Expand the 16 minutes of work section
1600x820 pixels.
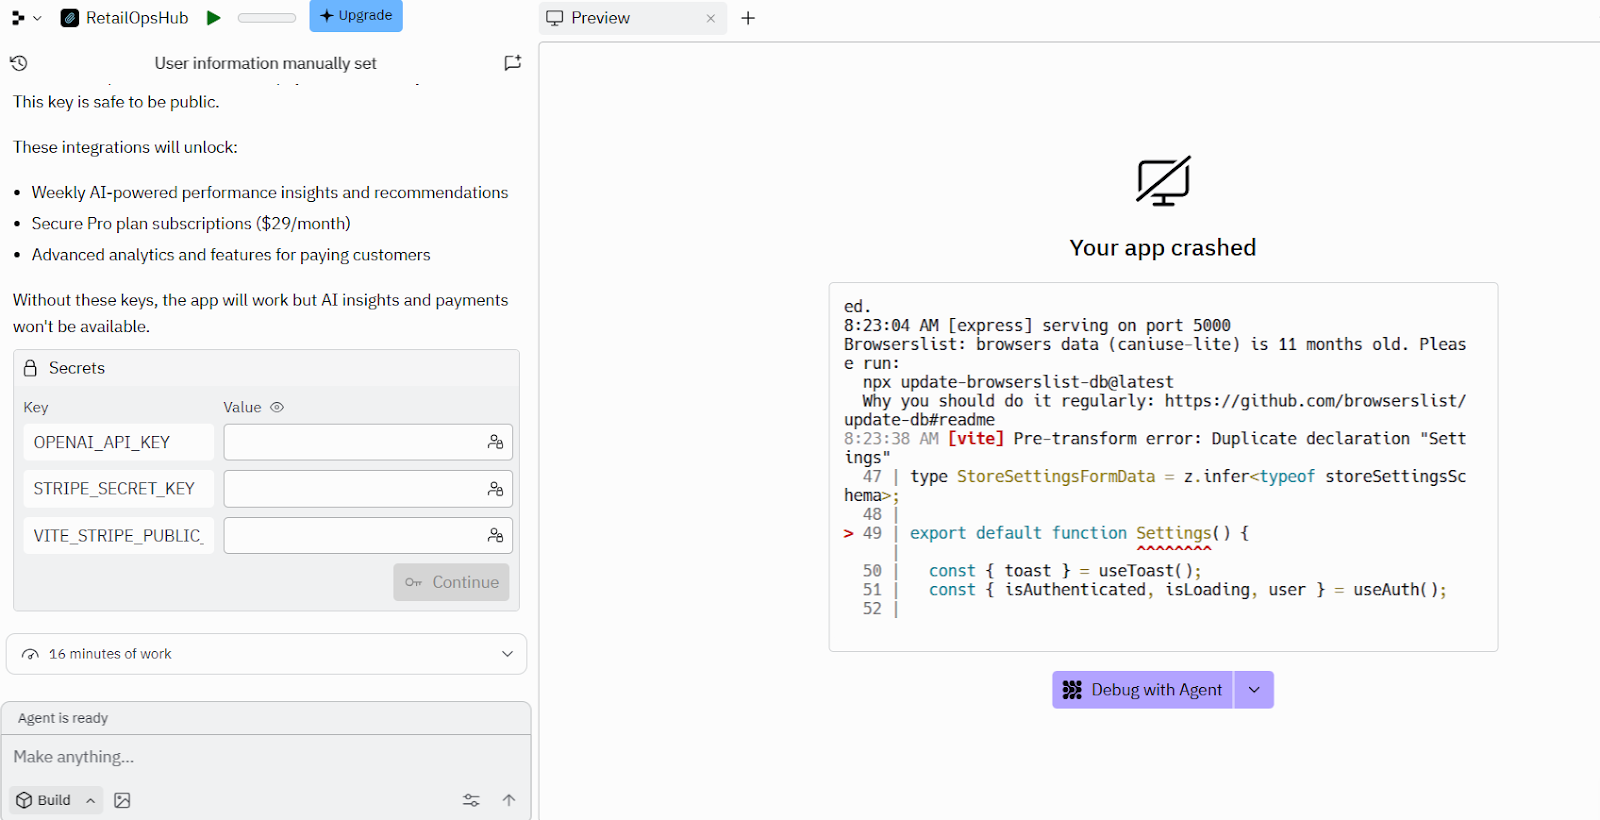pos(507,654)
